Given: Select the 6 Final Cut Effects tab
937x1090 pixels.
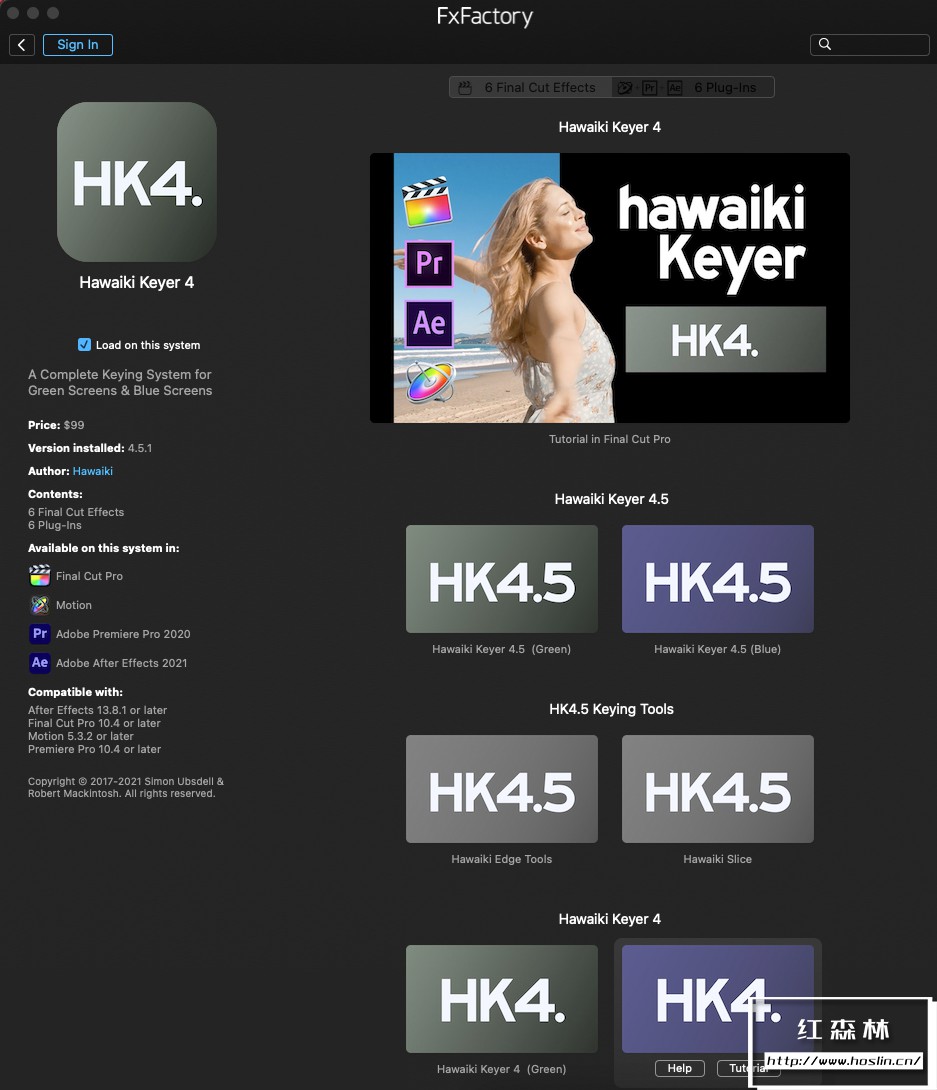Looking at the screenshot, I should pyautogui.click(x=530, y=88).
